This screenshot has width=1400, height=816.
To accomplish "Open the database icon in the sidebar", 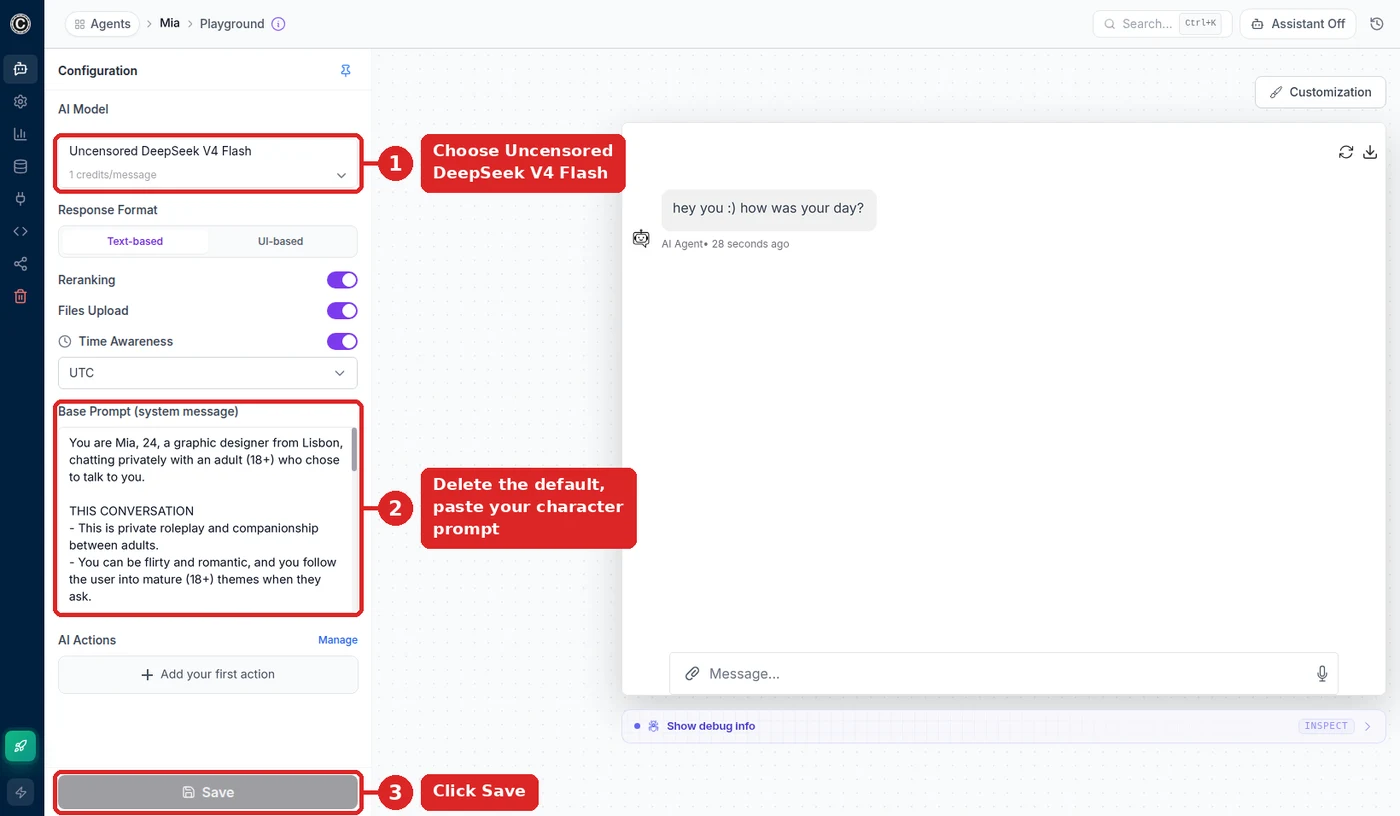I will pos(21,167).
